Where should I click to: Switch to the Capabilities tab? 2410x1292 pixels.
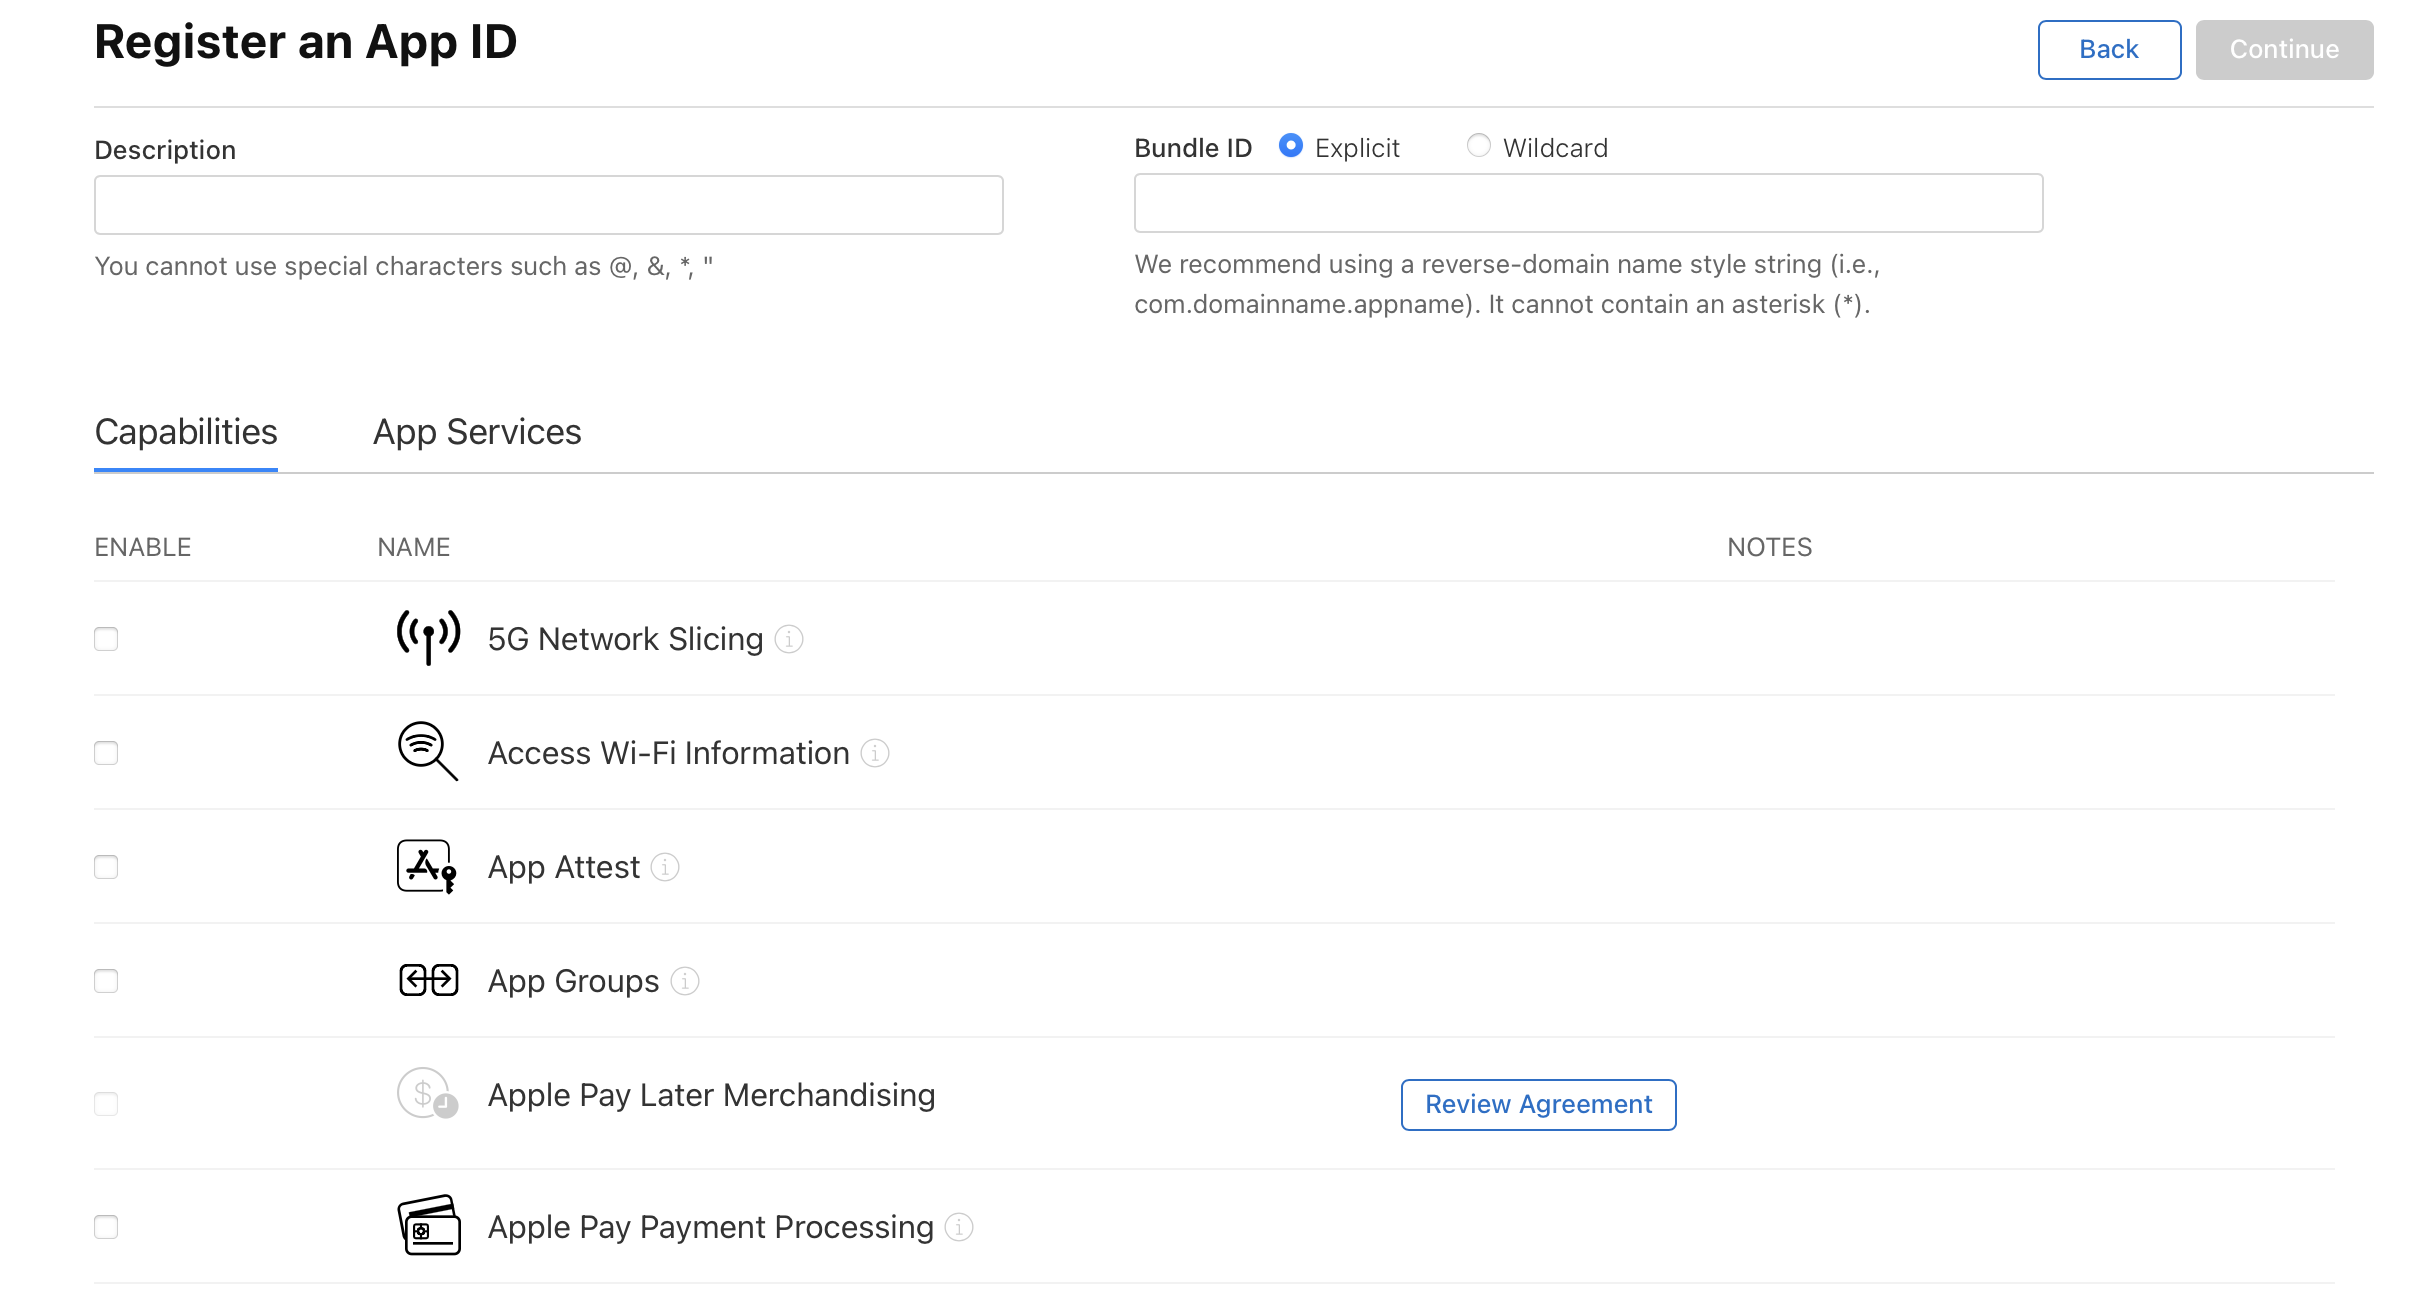point(186,430)
